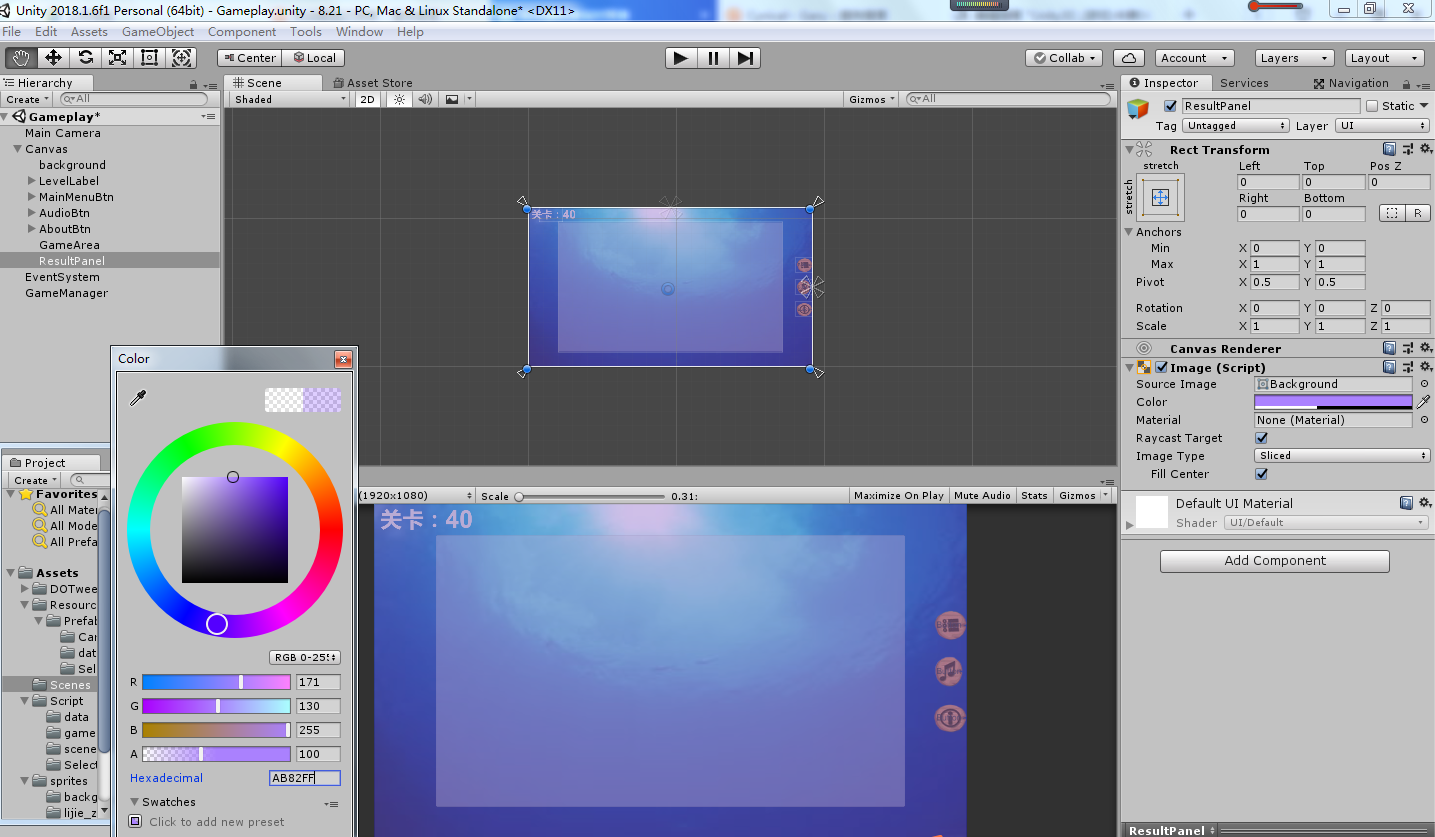This screenshot has height=837, width=1435.
Task: Switch to Services tab
Action: coord(1244,83)
